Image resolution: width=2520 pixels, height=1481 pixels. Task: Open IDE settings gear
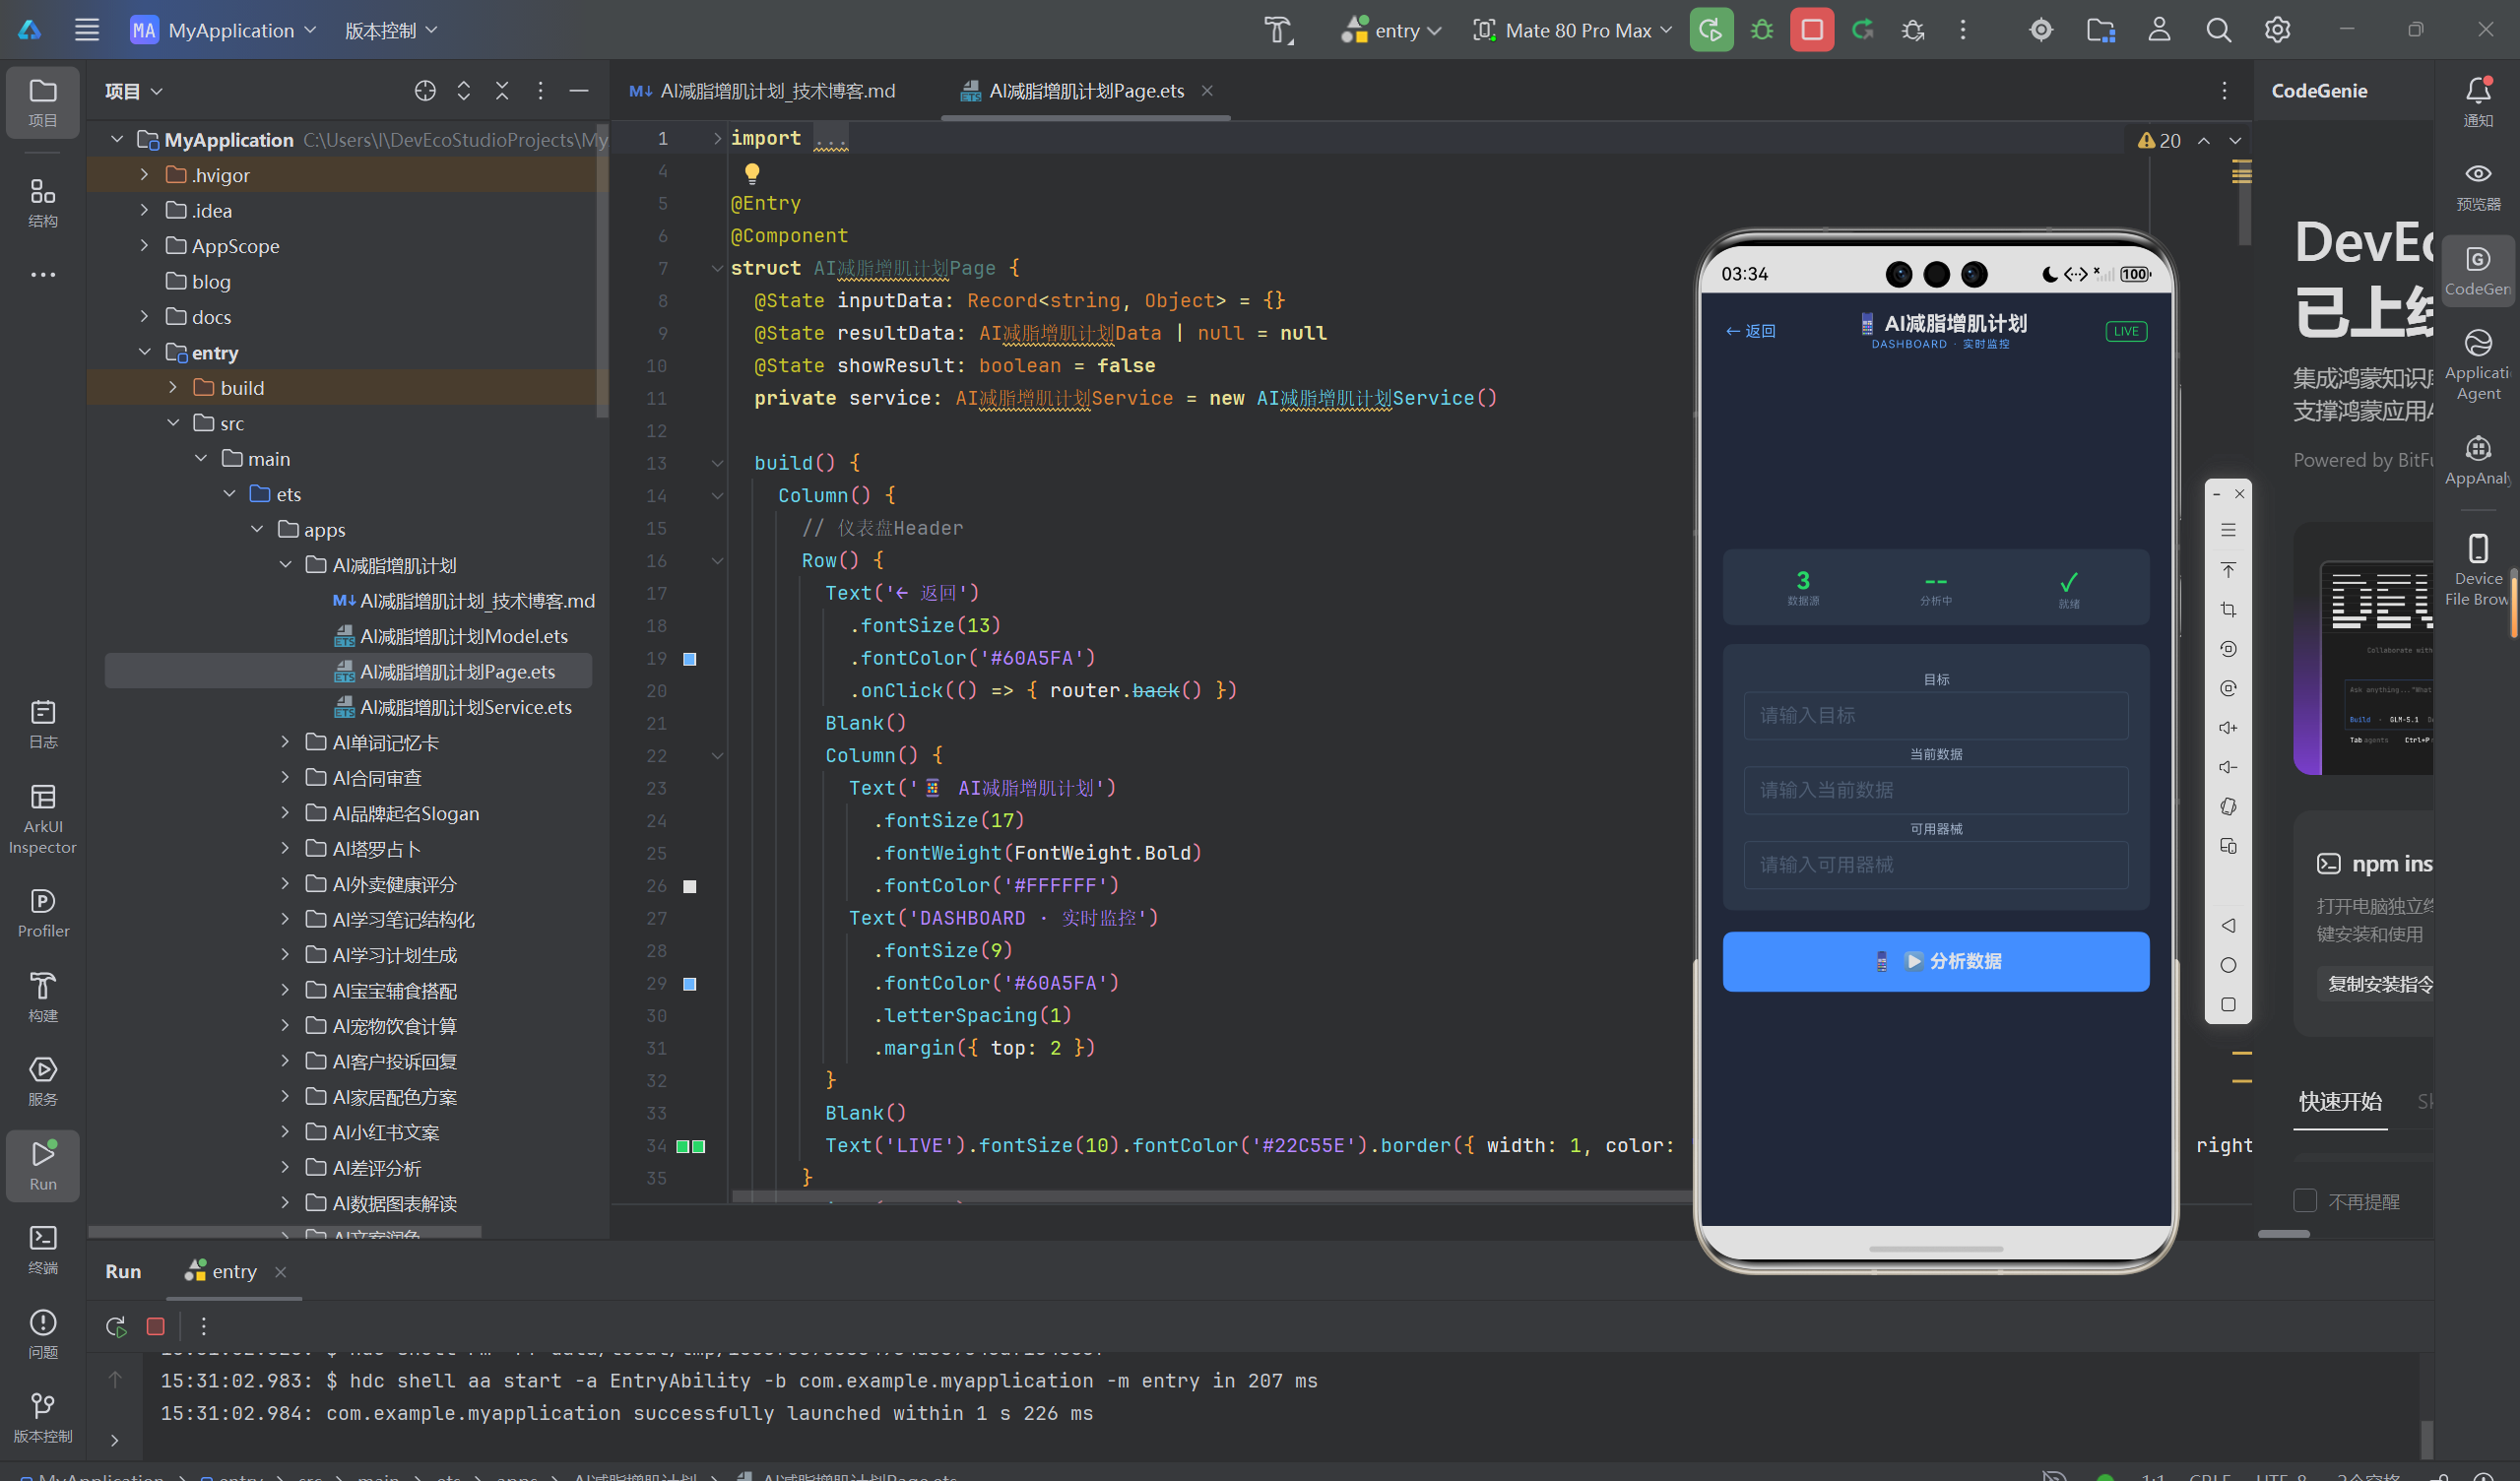2277,30
